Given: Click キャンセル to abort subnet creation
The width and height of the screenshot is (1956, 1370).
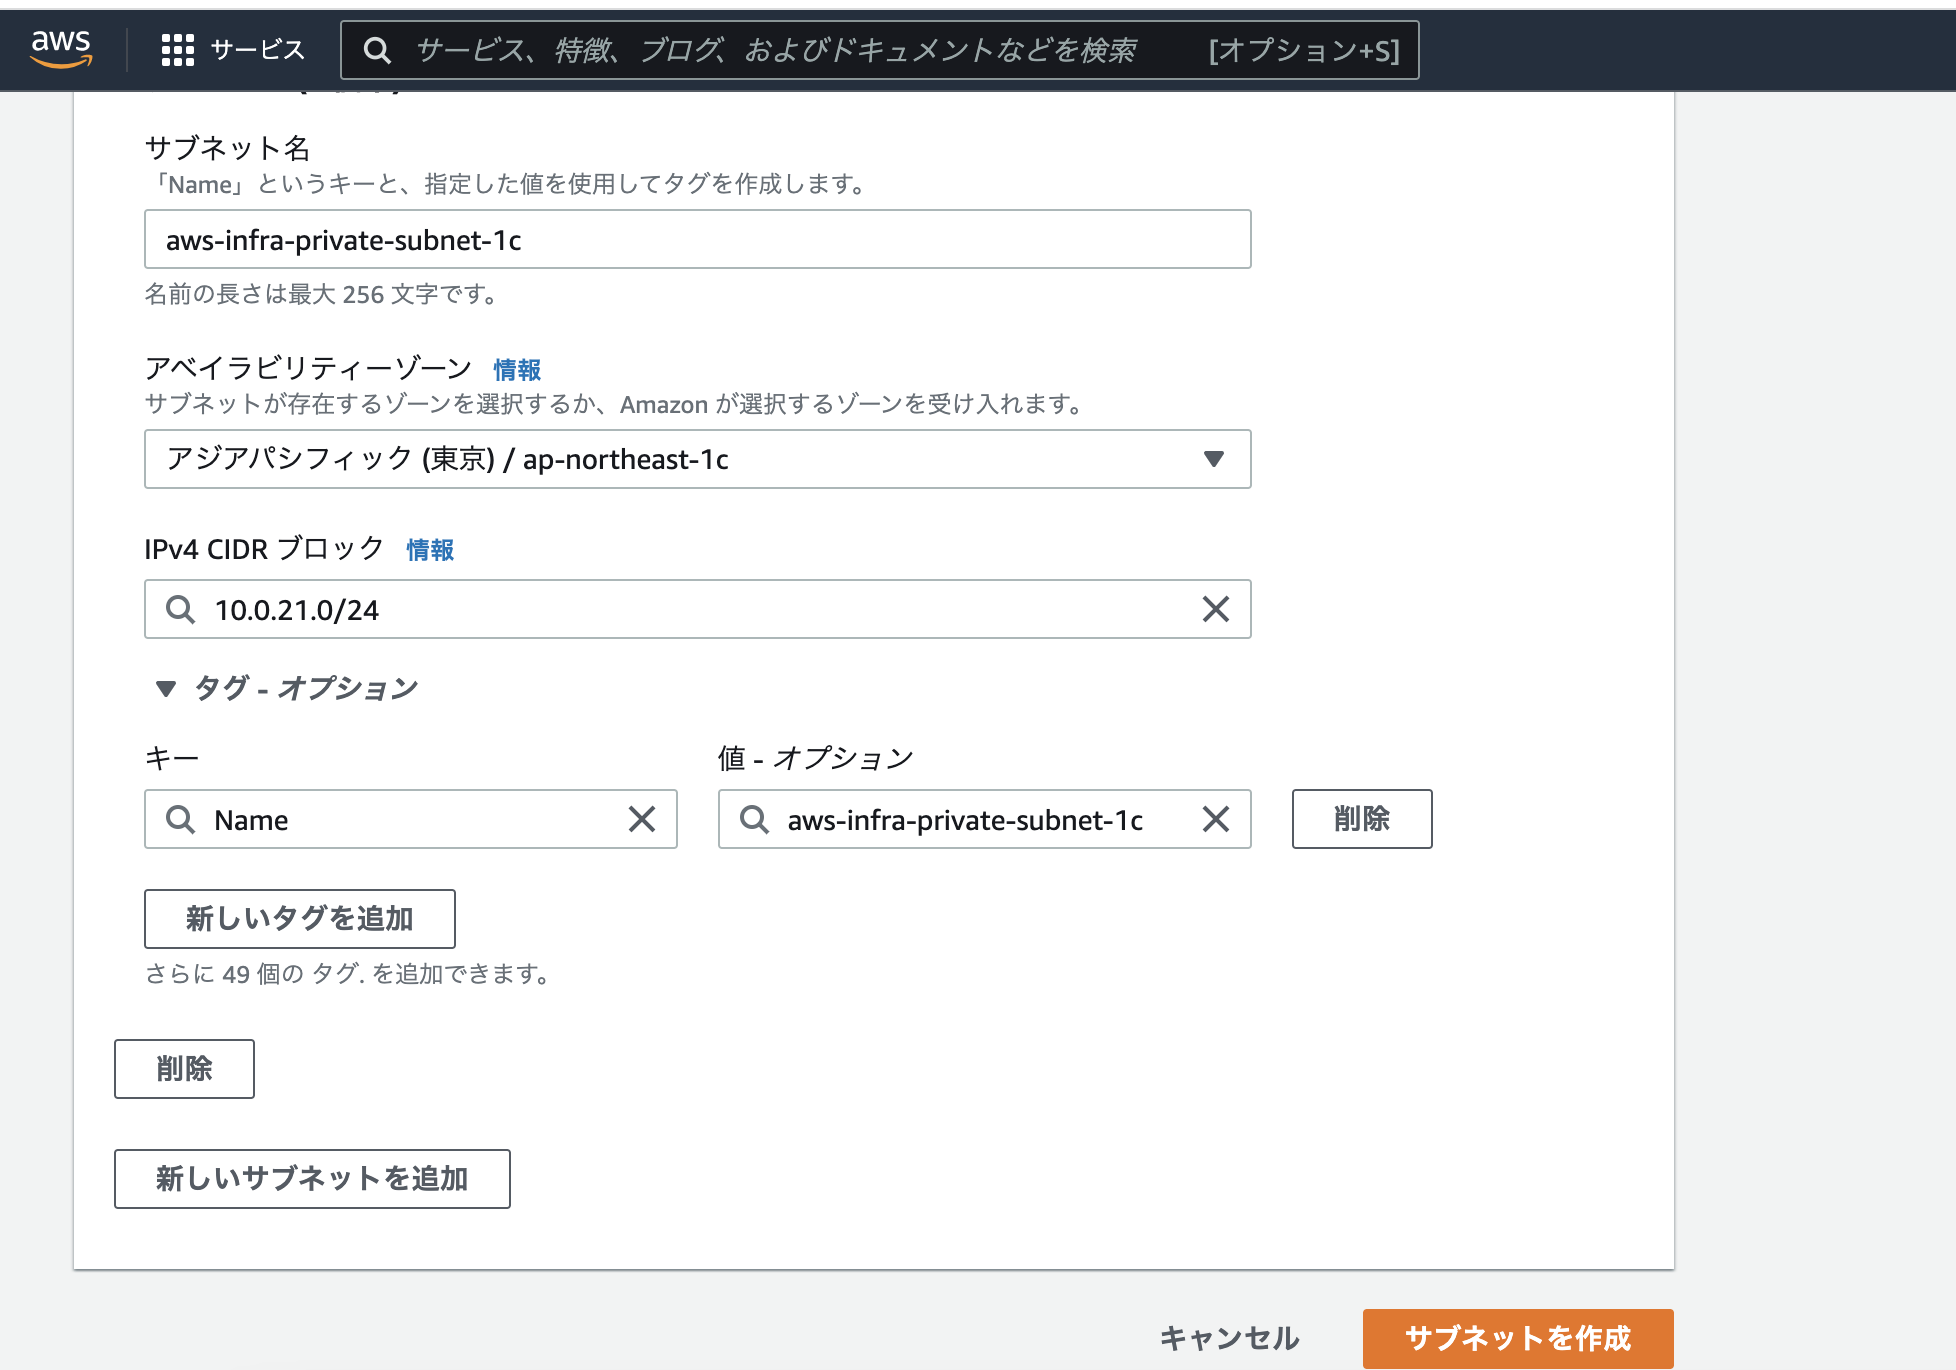Looking at the screenshot, I should tap(1228, 1337).
